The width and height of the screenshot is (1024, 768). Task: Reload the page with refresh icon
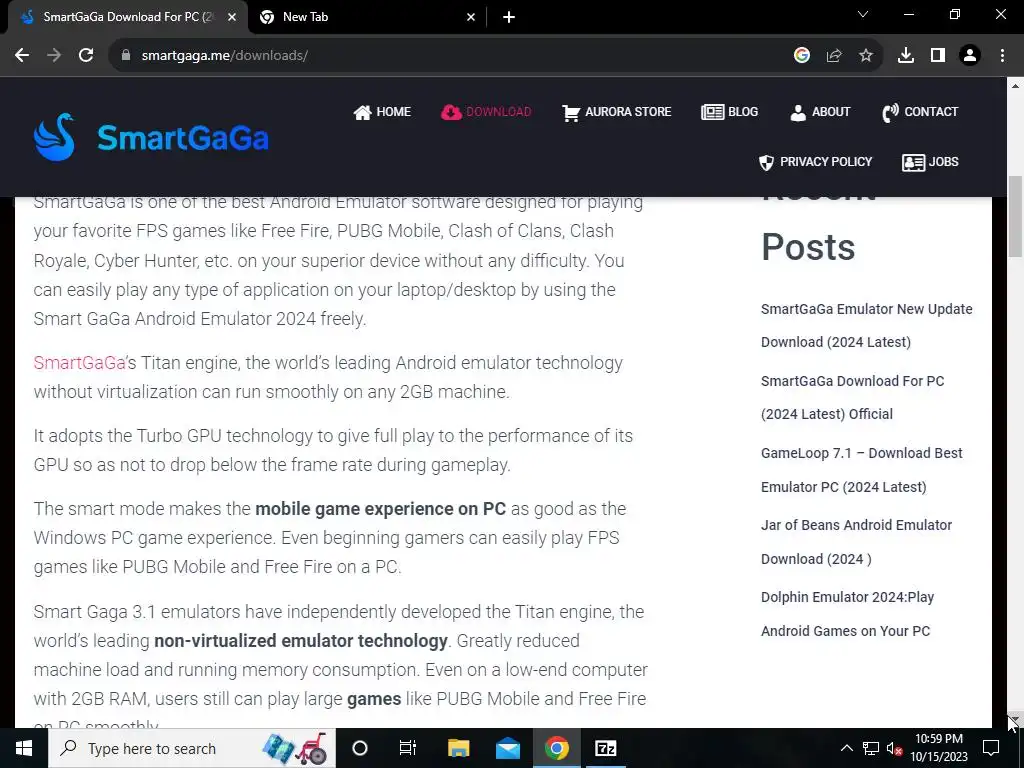tap(86, 56)
